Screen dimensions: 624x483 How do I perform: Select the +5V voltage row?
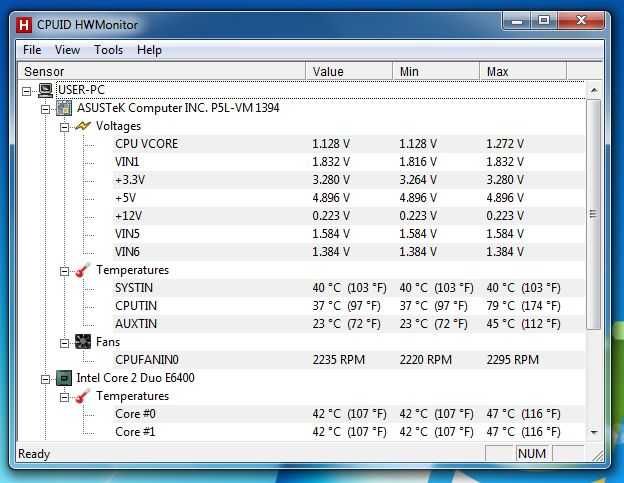[348, 198]
